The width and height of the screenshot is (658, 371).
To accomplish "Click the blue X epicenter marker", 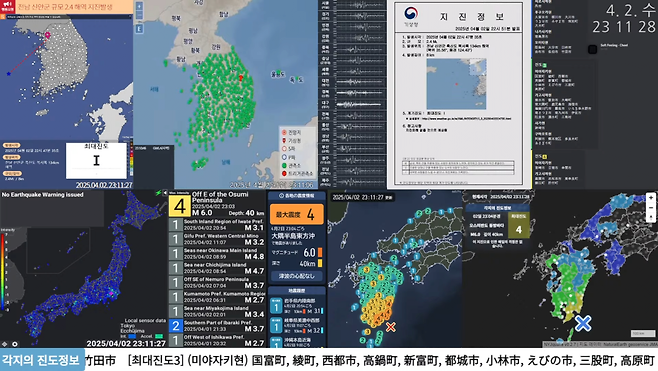I will point(583,323).
